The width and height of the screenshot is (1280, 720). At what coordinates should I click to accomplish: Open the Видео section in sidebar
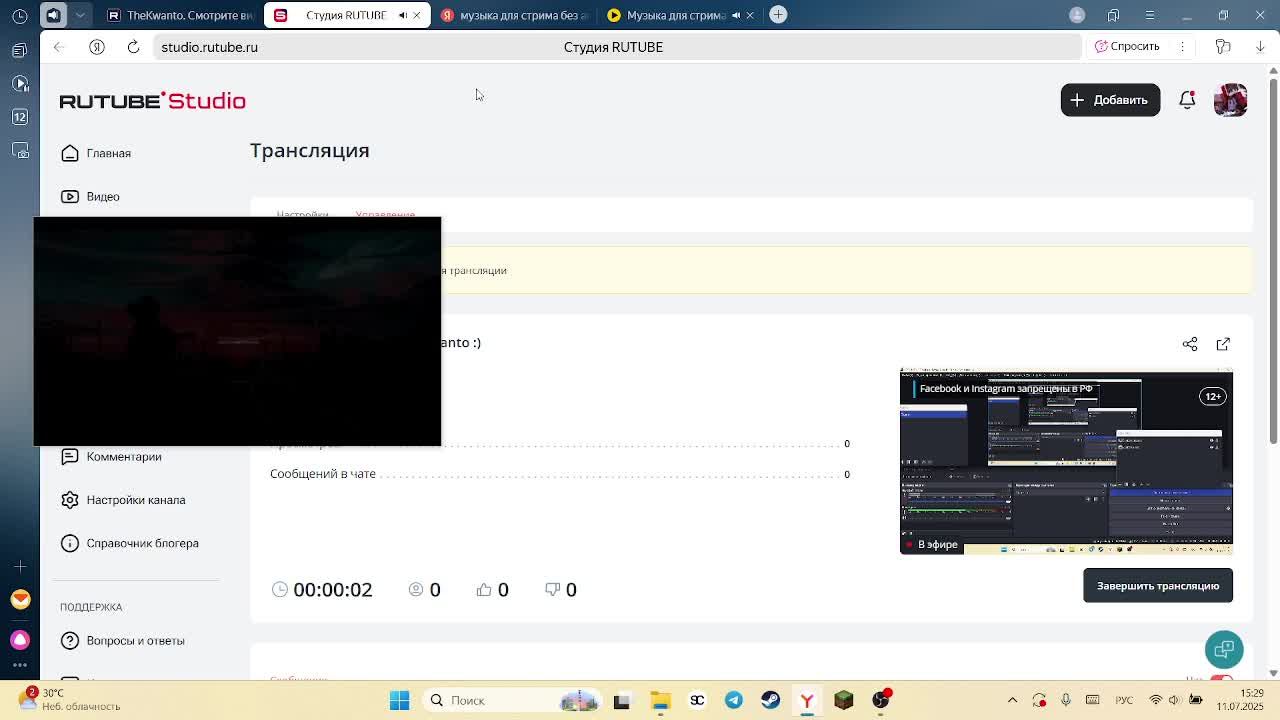point(90,196)
